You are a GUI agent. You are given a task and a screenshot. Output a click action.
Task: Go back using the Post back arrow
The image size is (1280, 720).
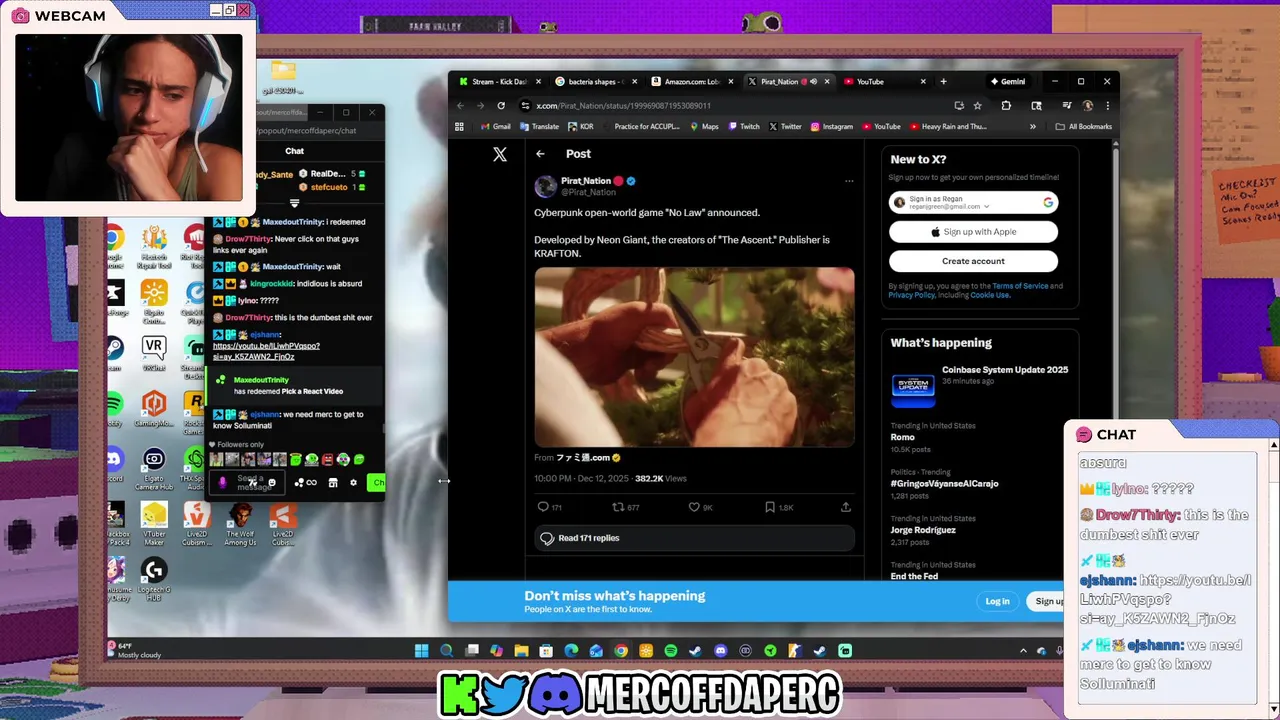click(540, 154)
